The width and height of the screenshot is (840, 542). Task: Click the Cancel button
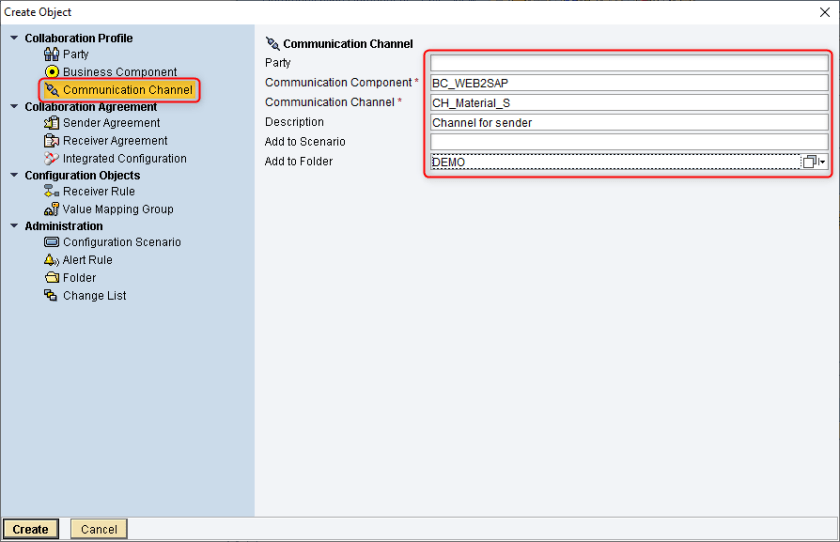[99, 529]
